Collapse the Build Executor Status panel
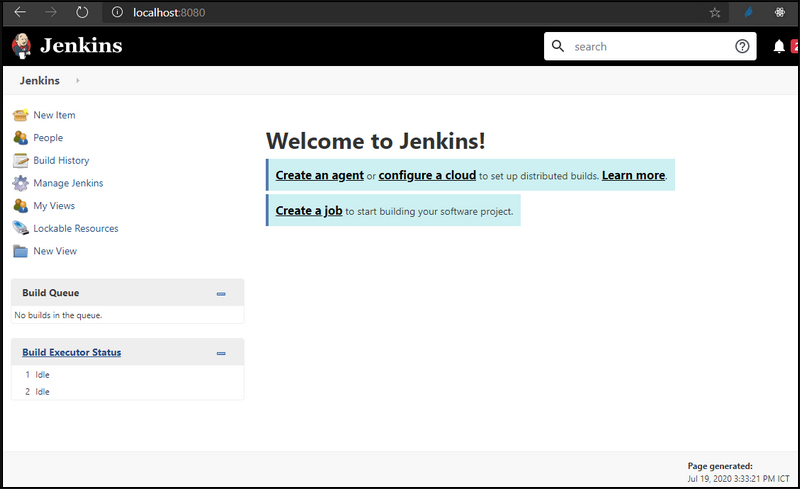 point(221,353)
